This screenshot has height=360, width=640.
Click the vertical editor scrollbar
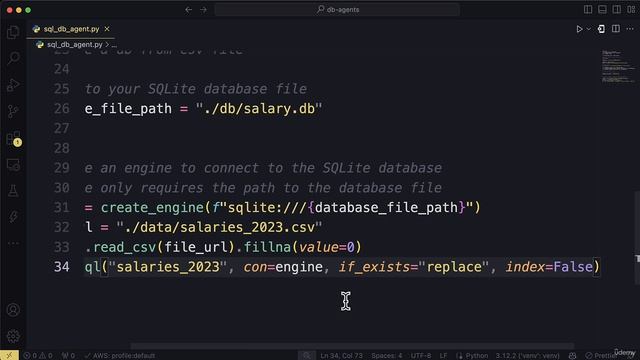pos(638,238)
